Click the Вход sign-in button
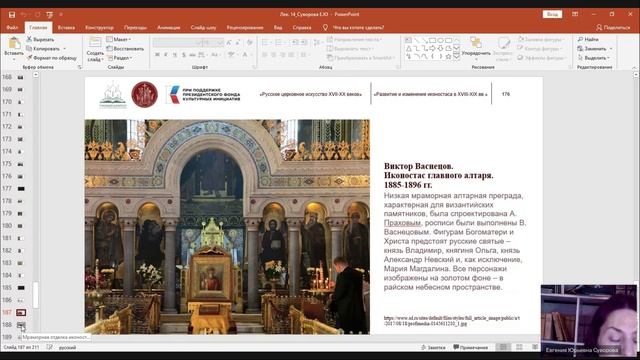The height and width of the screenshot is (360, 640). tap(552, 14)
